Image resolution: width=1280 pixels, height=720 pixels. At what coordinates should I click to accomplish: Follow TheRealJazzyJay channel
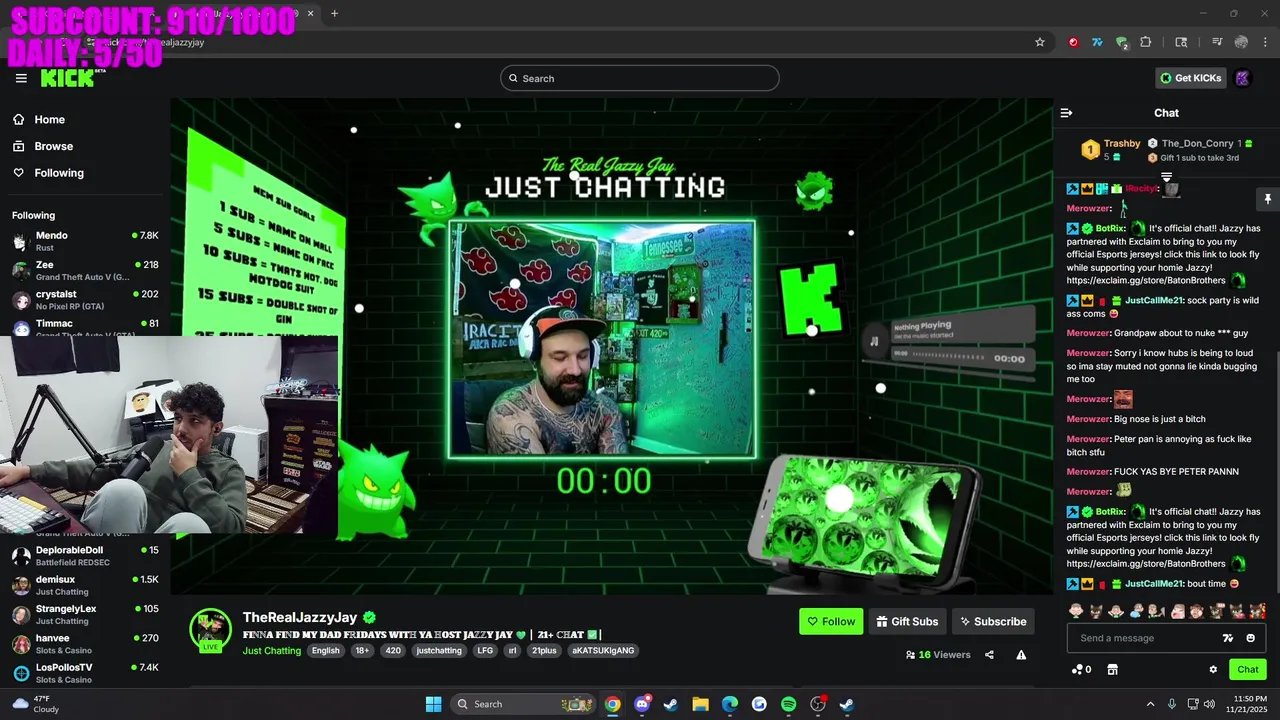pos(831,621)
